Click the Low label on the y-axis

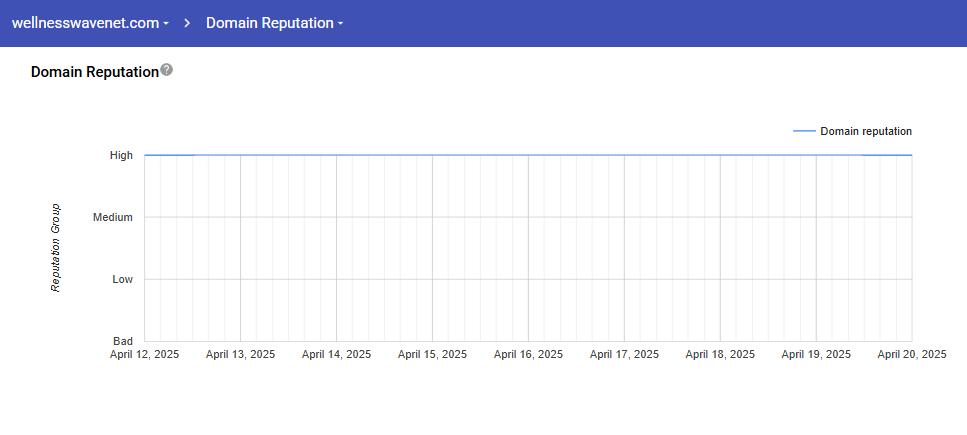click(122, 279)
